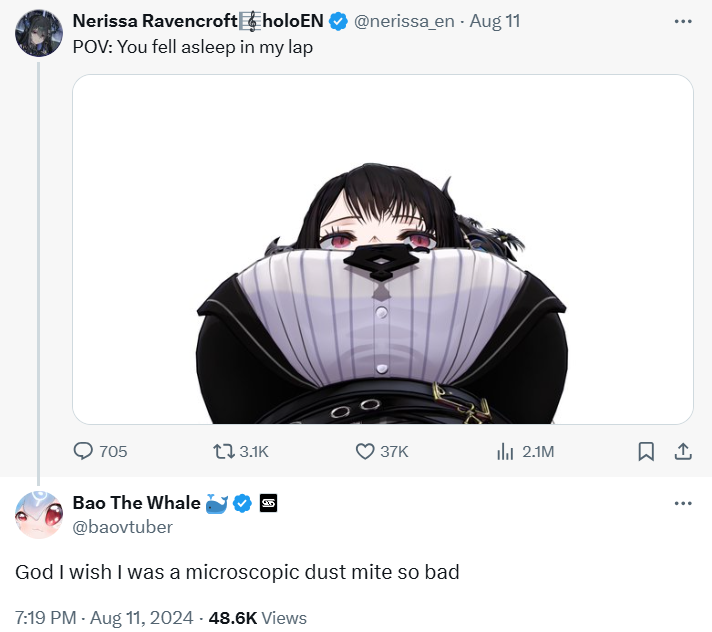Screen dimensions: 712x632
Task: View analytics icon showing 2.1M
Action: [505, 451]
